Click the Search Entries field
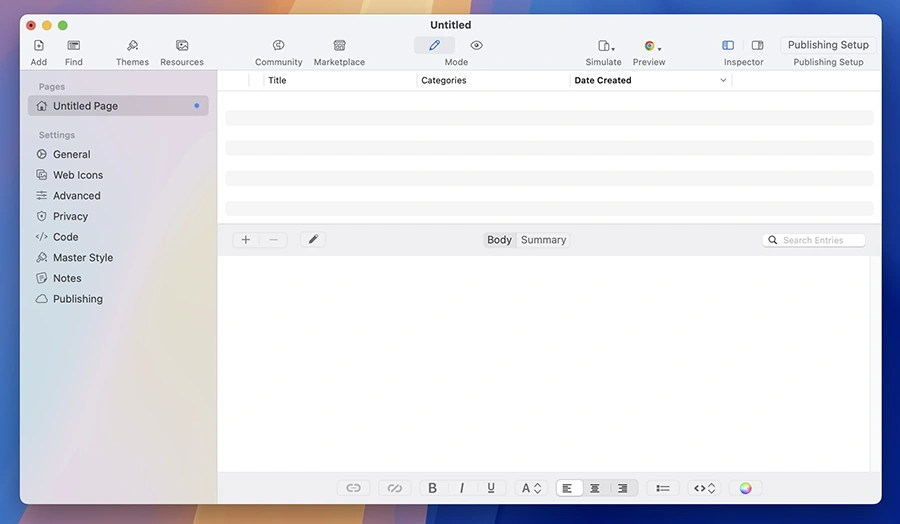The height and width of the screenshot is (524, 900). (x=820, y=240)
